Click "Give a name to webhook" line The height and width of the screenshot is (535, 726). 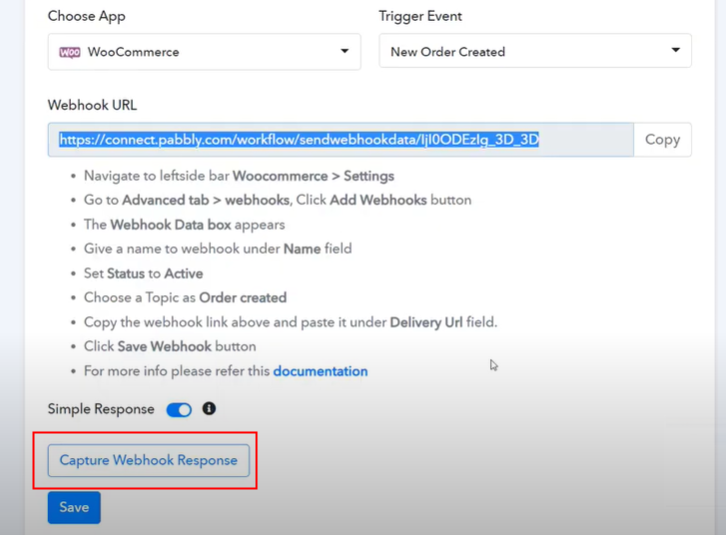[x=218, y=249]
